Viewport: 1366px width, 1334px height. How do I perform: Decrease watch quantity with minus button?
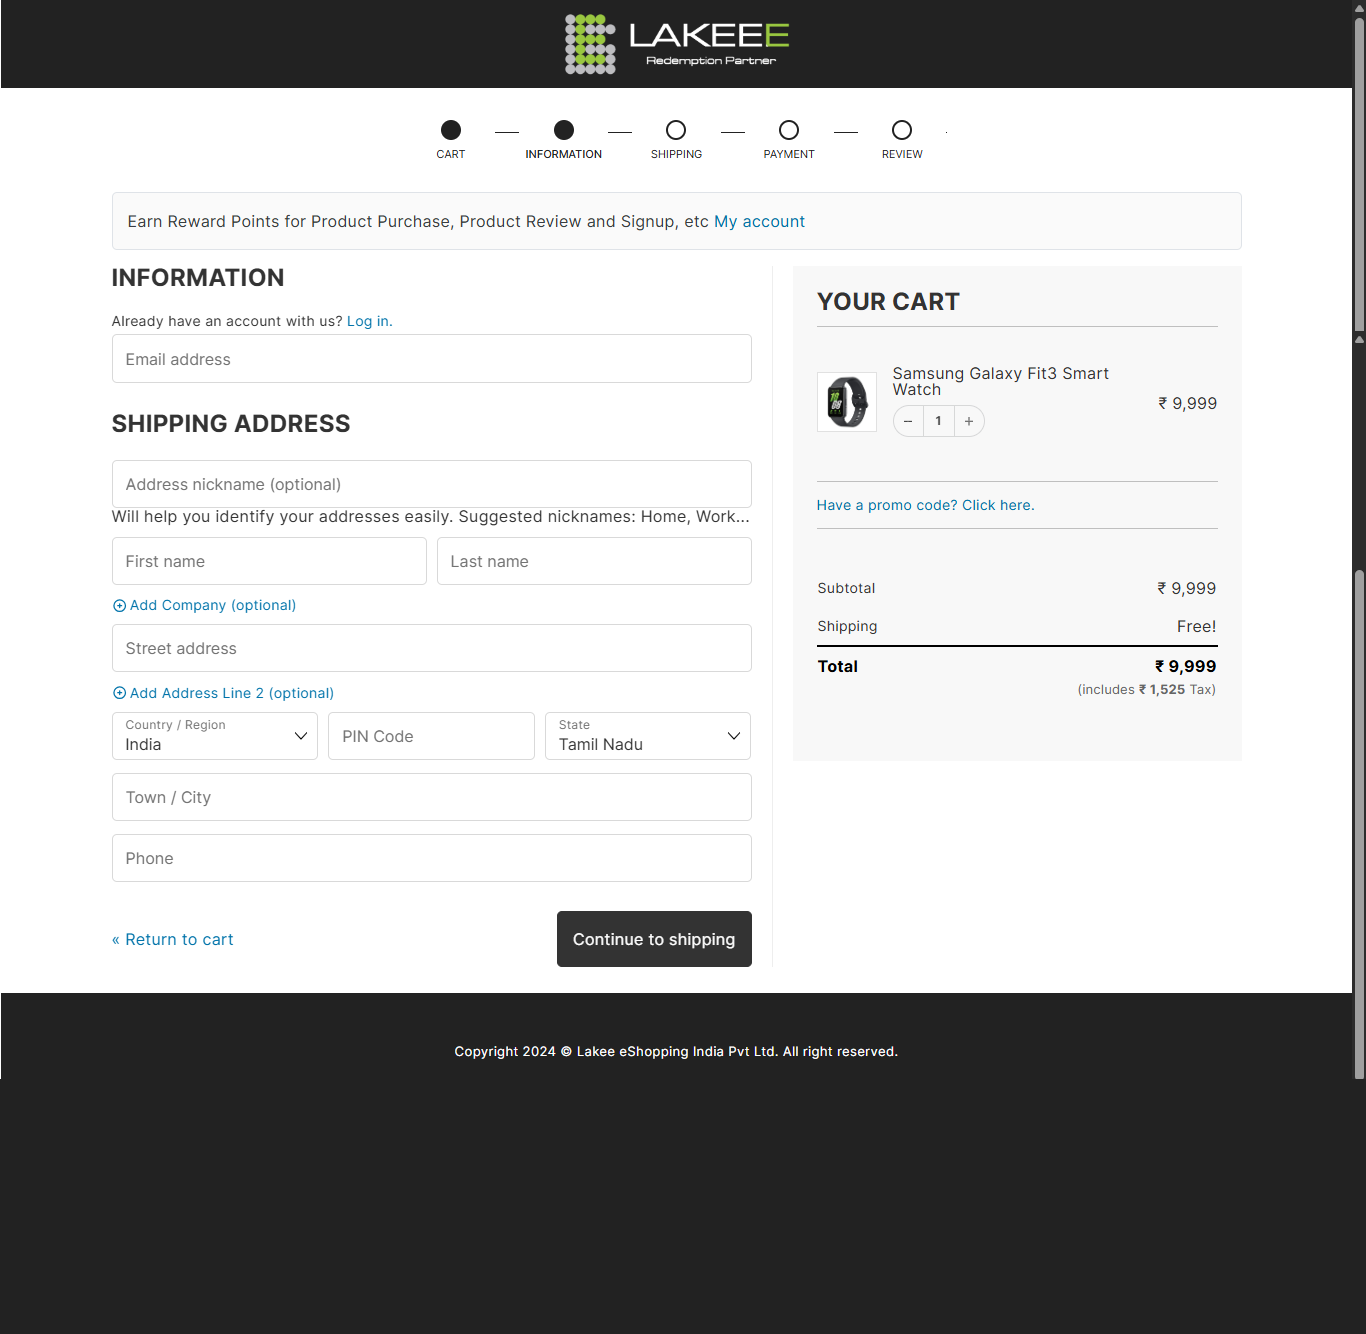pos(908,421)
